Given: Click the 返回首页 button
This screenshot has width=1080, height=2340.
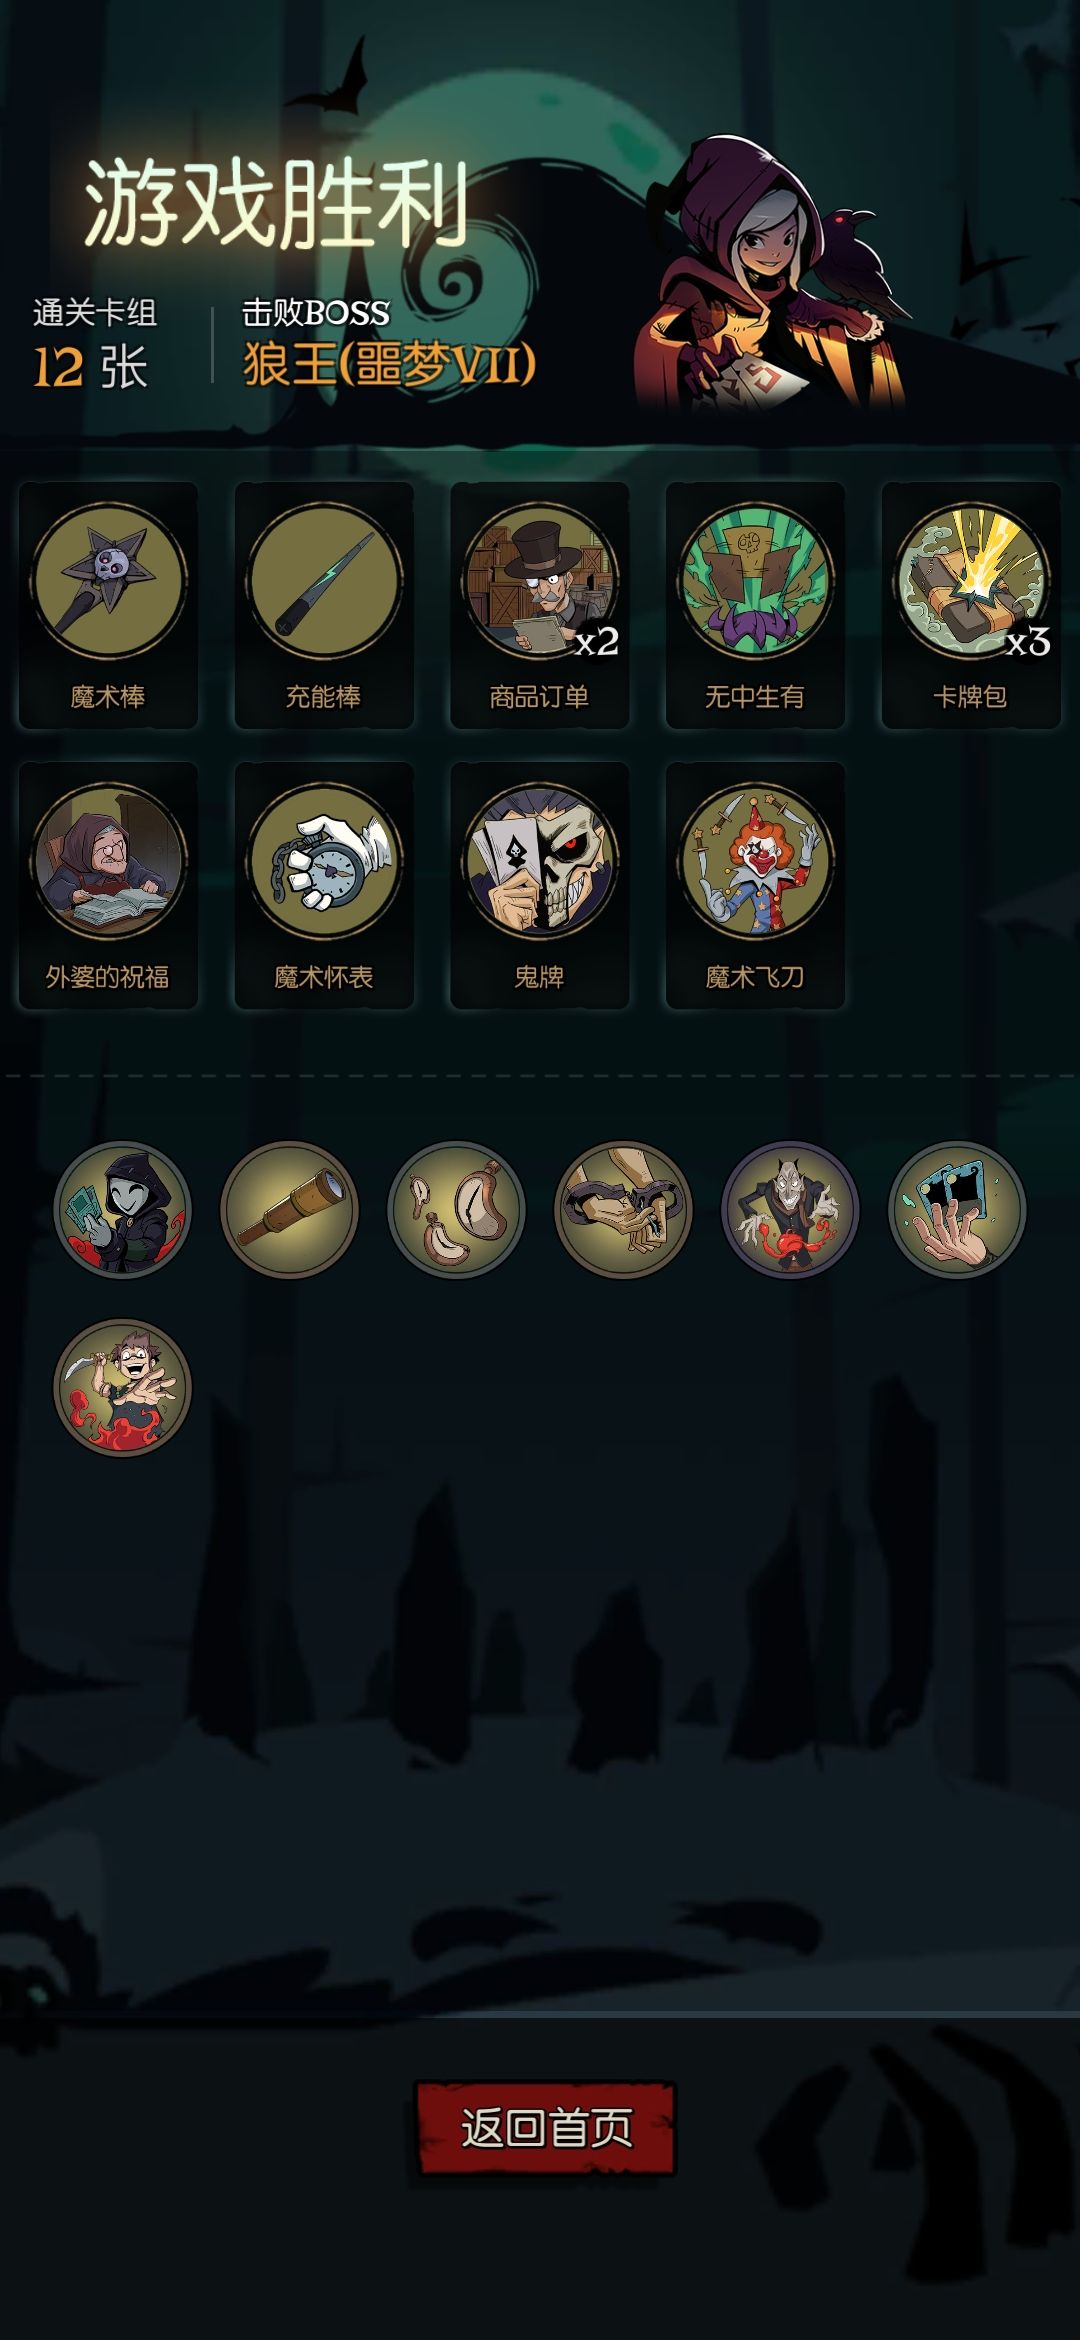Looking at the screenshot, I should click(x=545, y=2128).
